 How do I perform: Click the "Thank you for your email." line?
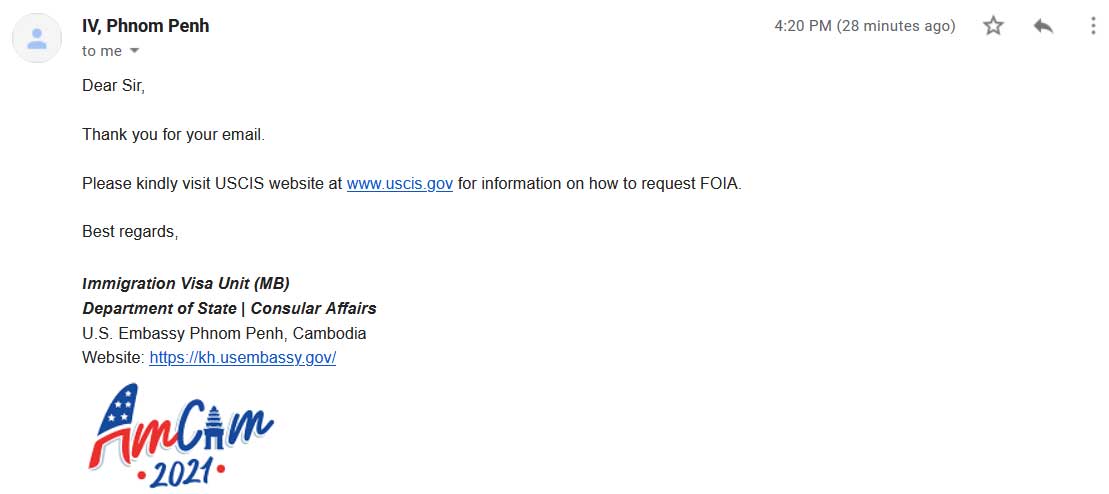(173, 134)
